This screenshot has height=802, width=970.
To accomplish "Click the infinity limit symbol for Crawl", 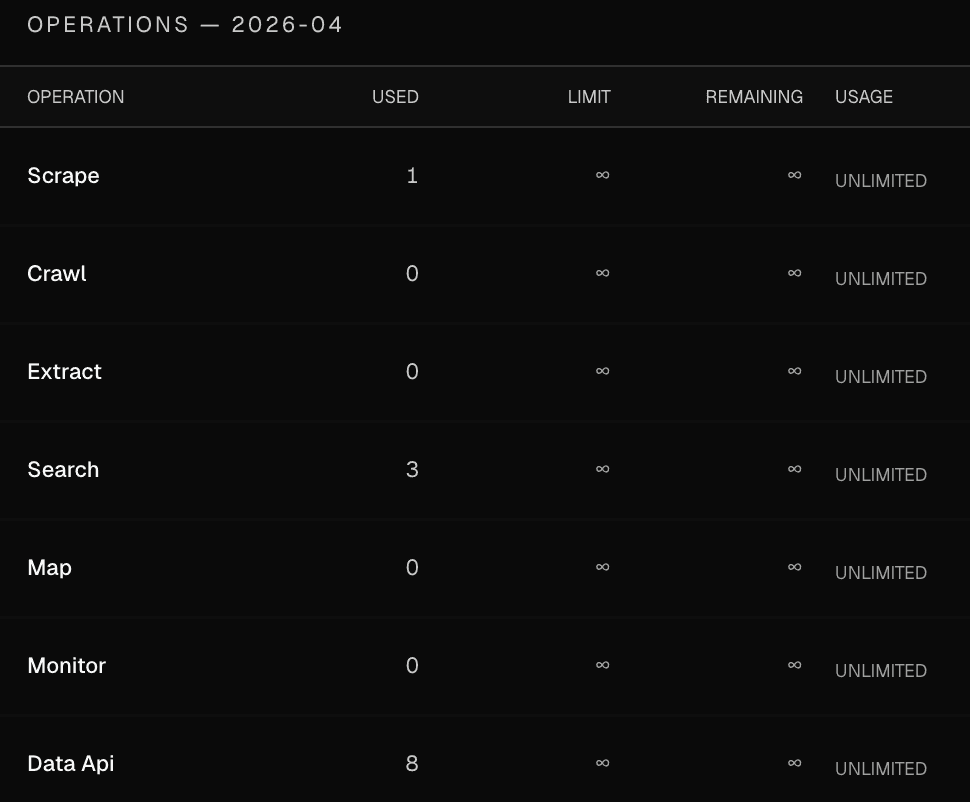I will pyautogui.click(x=603, y=273).
